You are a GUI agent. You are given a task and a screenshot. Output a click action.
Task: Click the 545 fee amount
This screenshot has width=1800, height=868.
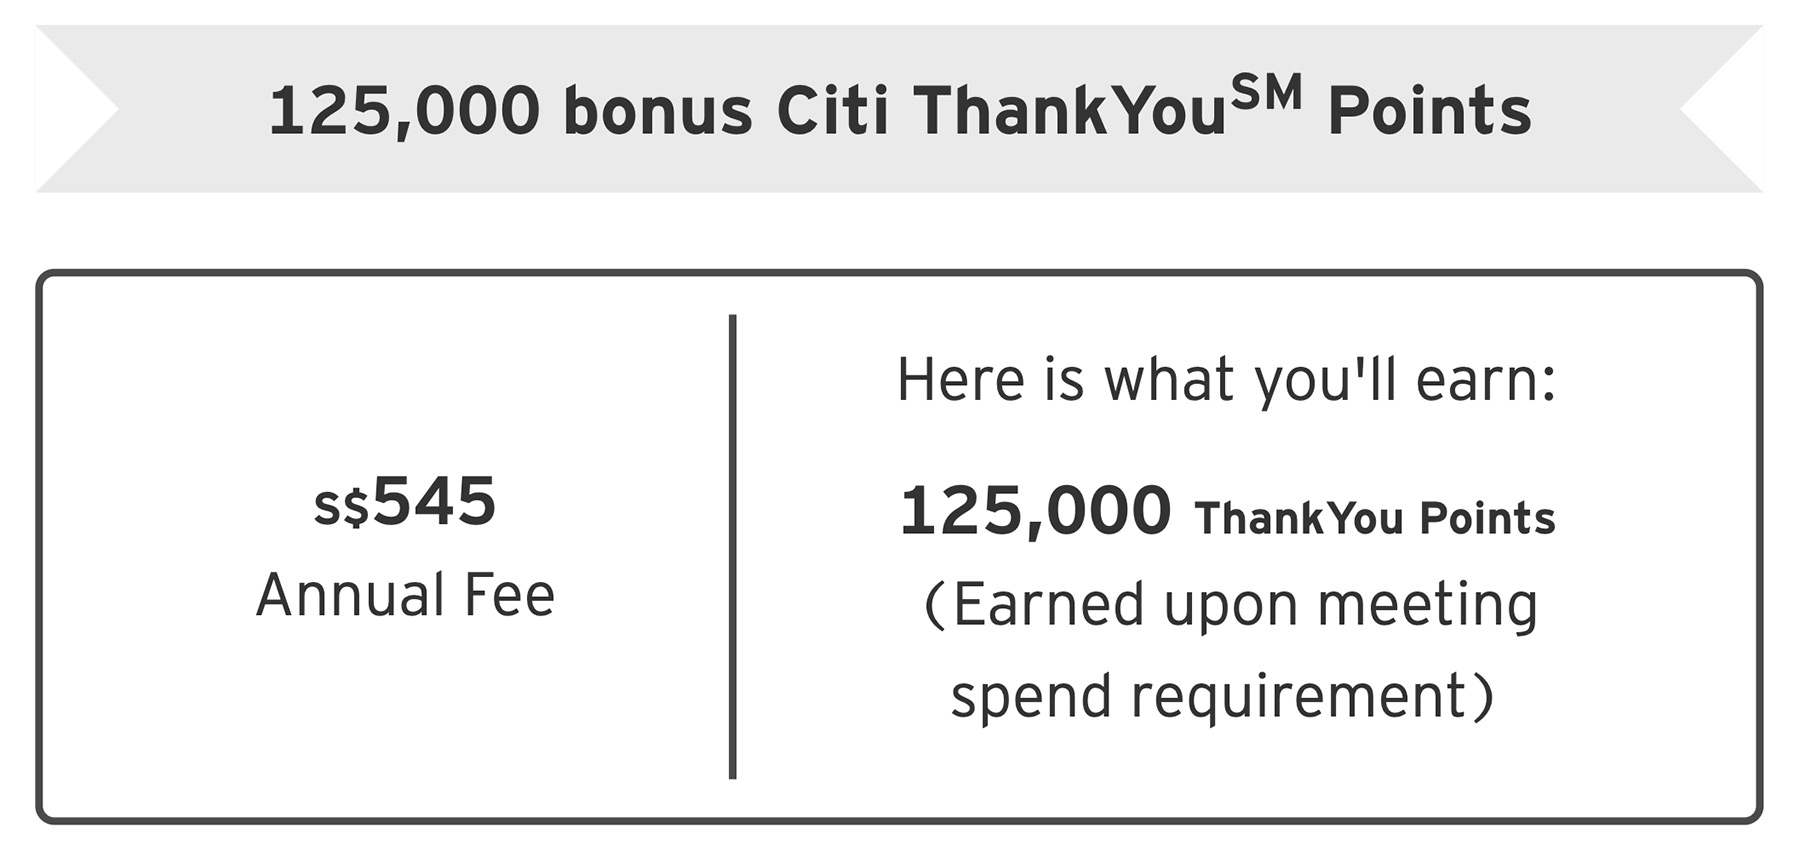[434, 501]
